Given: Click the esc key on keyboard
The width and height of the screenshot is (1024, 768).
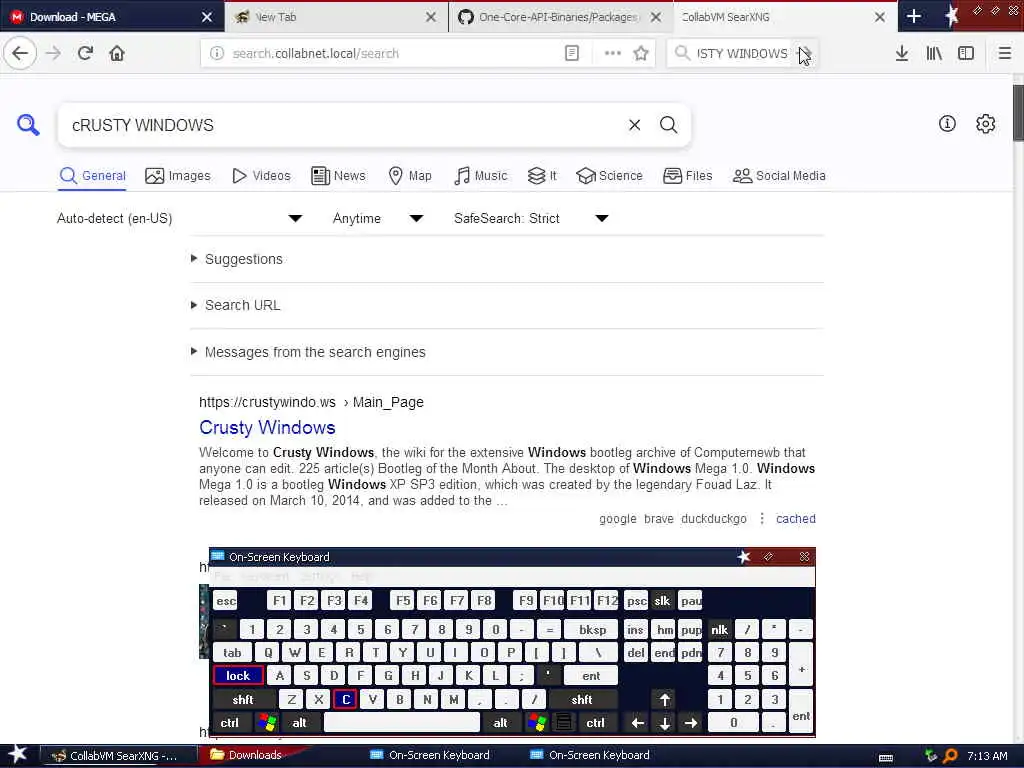Looking at the screenshot, I should click(x=226, y=600).
